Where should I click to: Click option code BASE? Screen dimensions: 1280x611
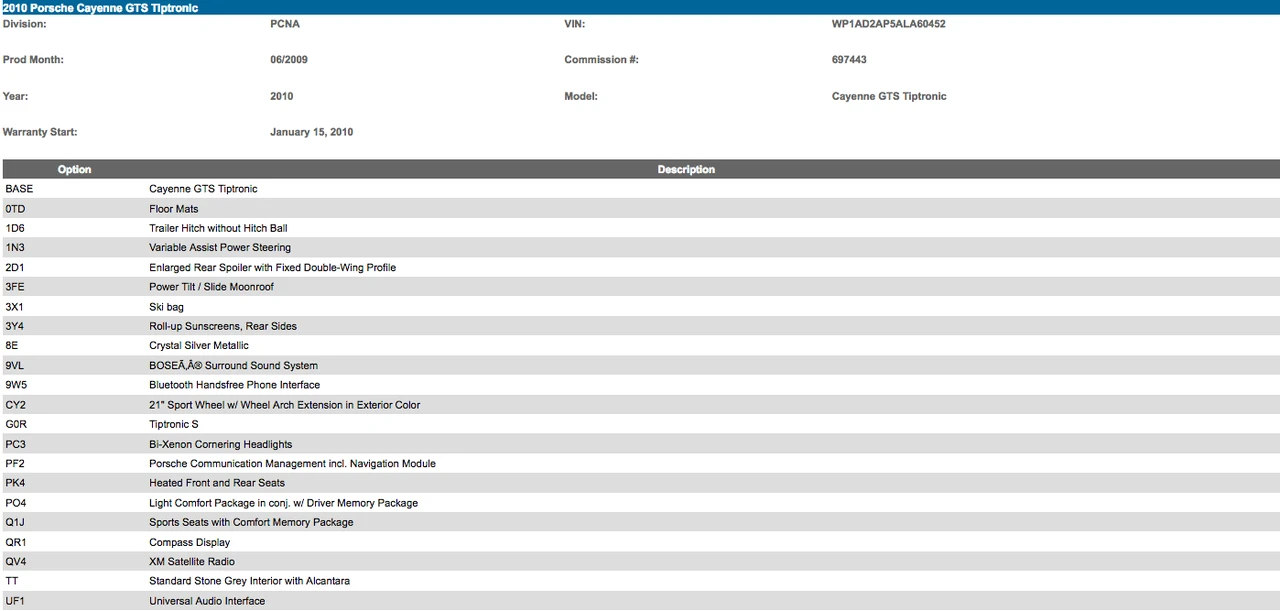pyautogui.click(x=19, y=189)
